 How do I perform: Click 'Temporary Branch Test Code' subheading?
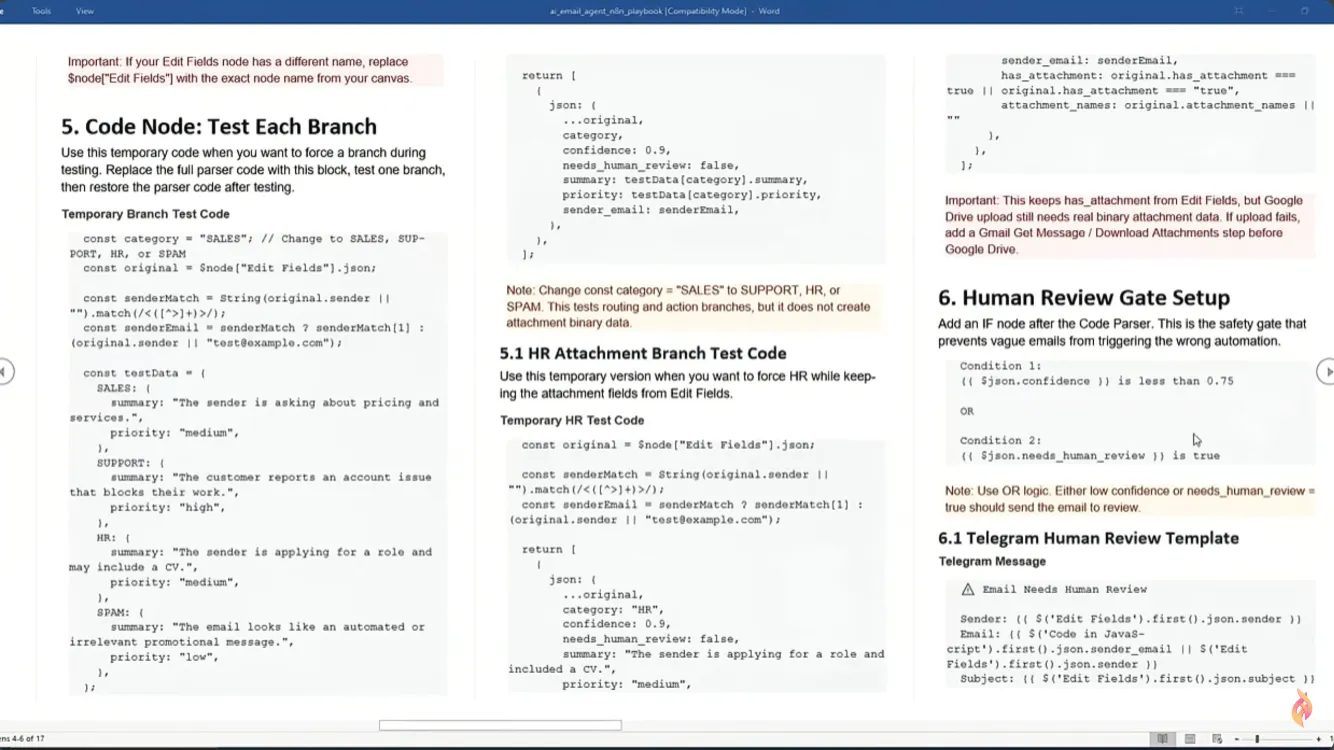click(x=145, y=214)
